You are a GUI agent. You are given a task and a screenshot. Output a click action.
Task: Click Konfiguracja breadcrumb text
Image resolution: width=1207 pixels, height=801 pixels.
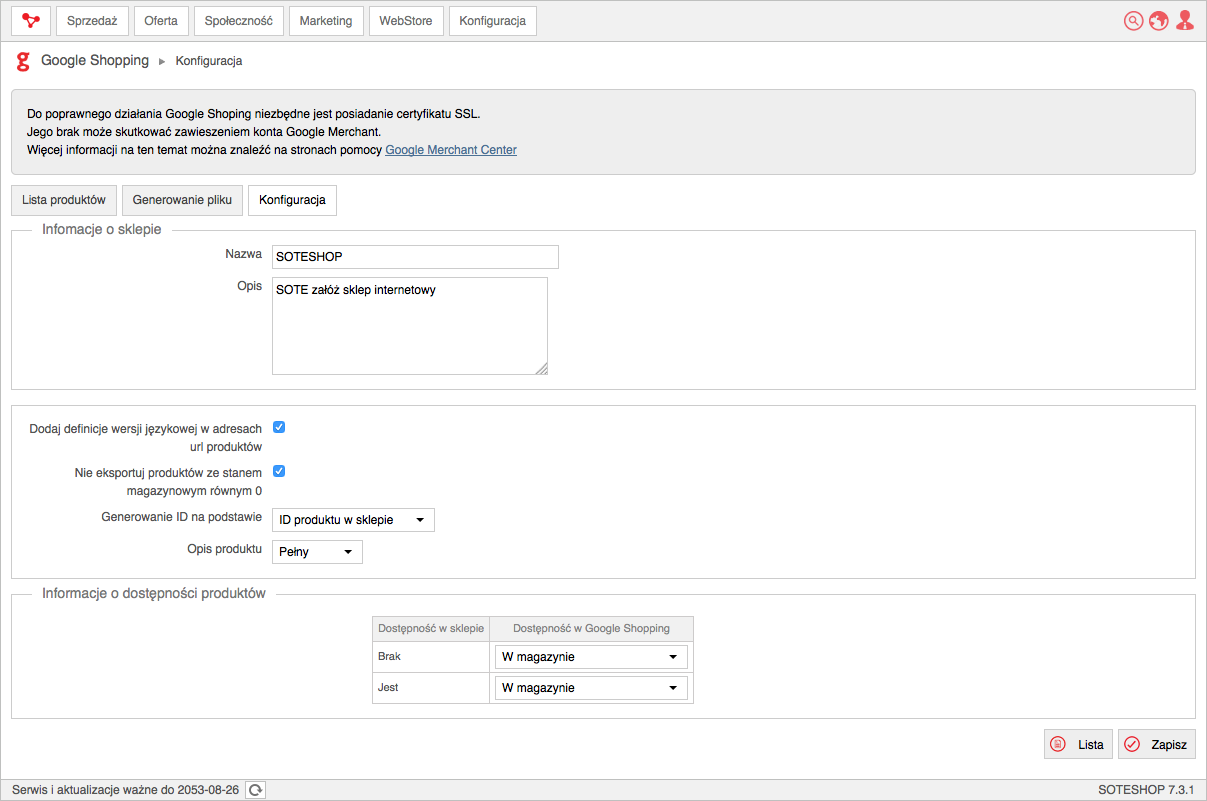click(x=209, y=61)
